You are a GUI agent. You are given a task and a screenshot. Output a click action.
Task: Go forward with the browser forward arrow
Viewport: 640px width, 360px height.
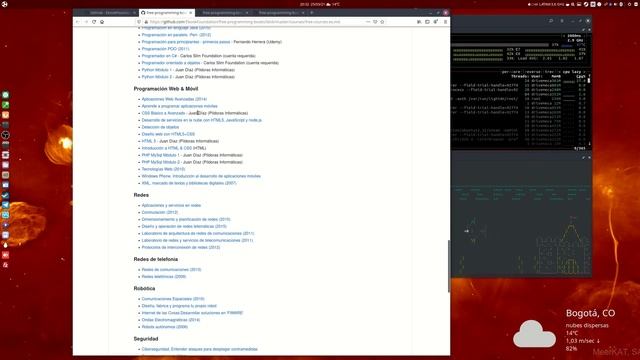pyautogui.click(x=86, y=22)
